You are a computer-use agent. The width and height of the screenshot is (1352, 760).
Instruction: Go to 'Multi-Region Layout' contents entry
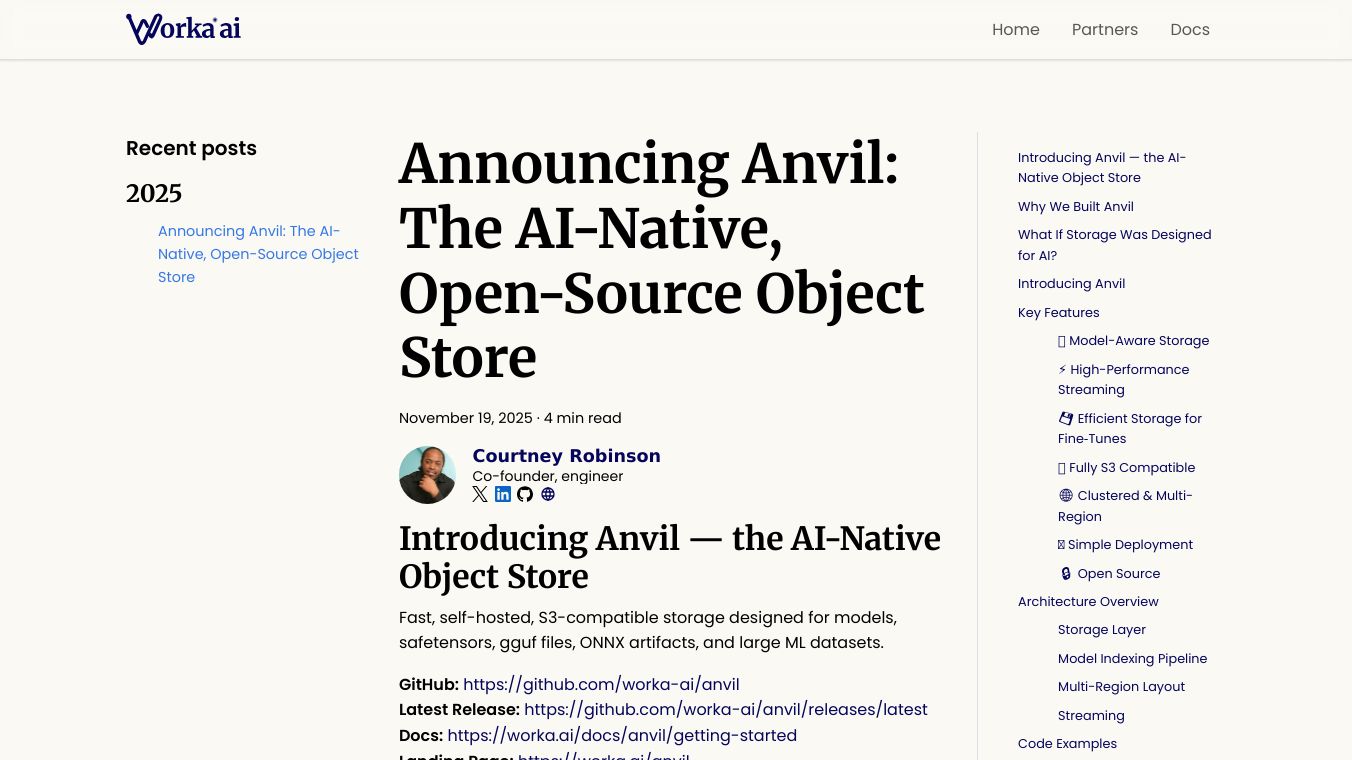coord(1122,687)
